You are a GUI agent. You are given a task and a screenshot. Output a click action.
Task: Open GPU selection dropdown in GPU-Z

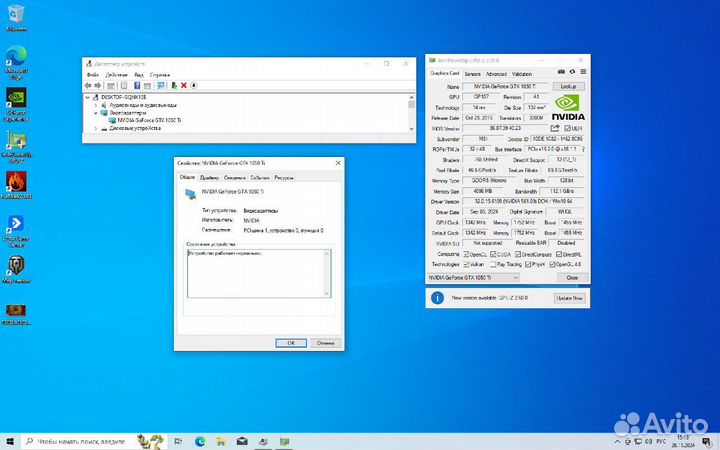coord(473,277)
